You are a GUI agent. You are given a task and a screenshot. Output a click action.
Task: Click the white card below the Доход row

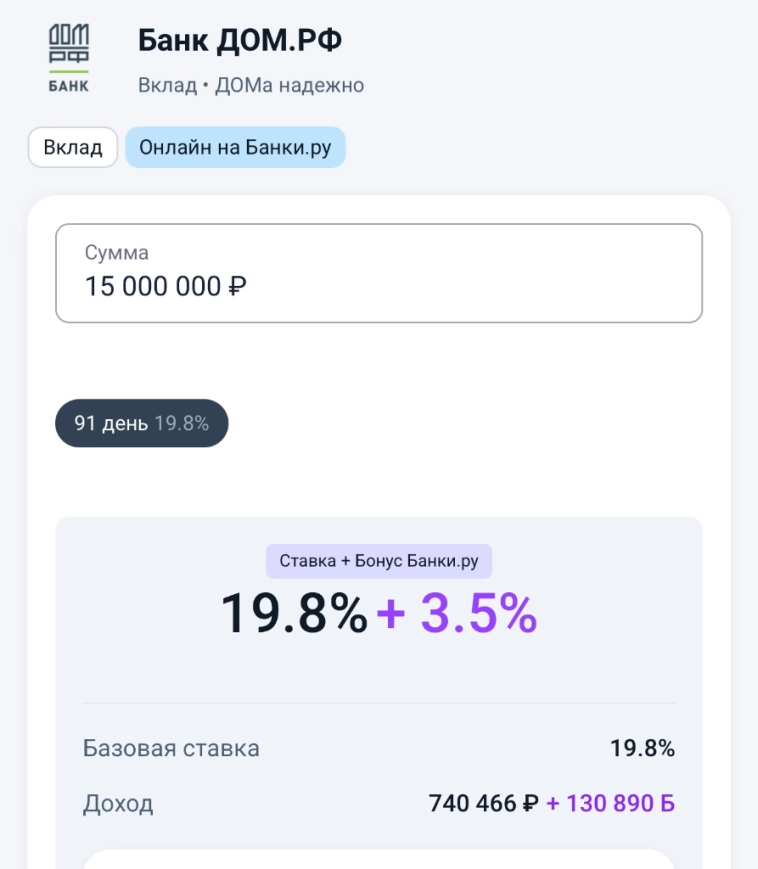(x=379, y=859)
